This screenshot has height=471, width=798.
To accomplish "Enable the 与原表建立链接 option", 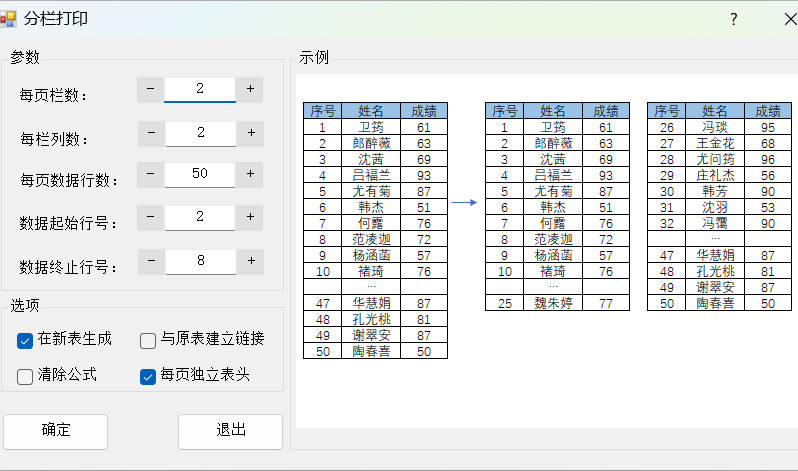I will point(148,341).
